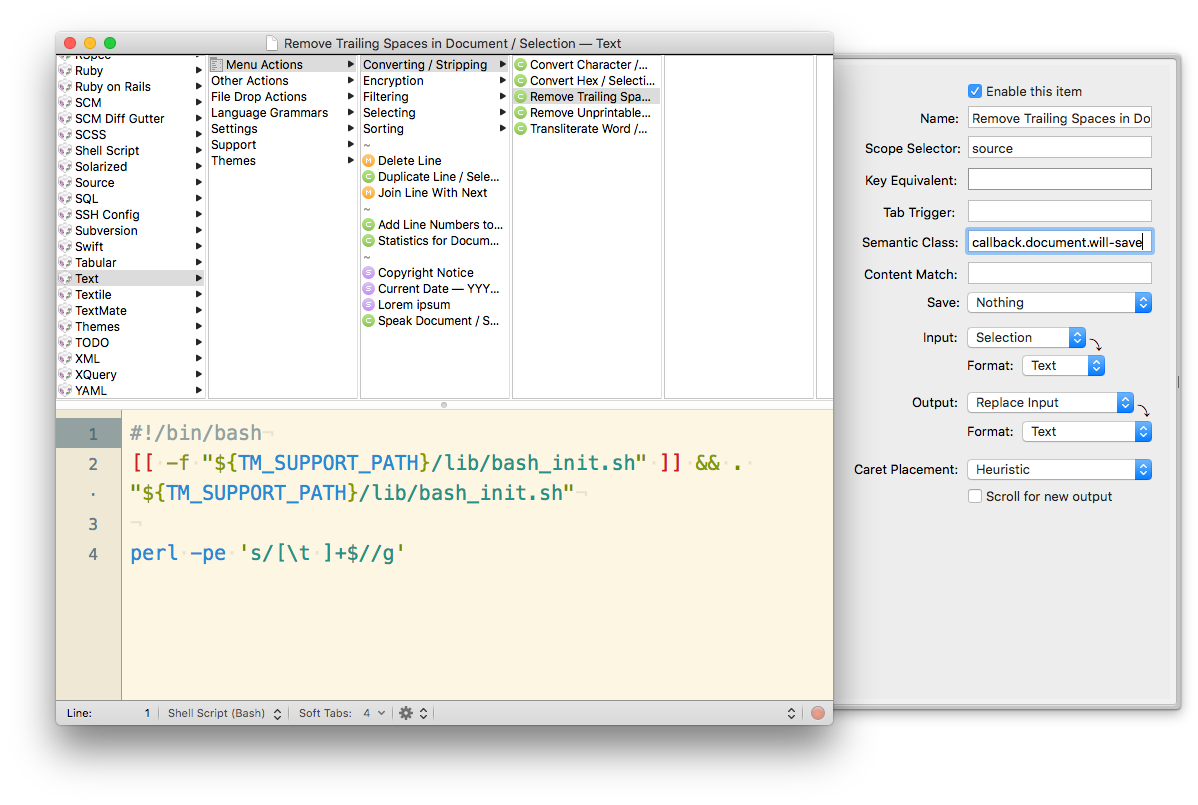Click the command icon beside Convert Hex
Viewport: 1198px width, 805px height.
(521, 80)
